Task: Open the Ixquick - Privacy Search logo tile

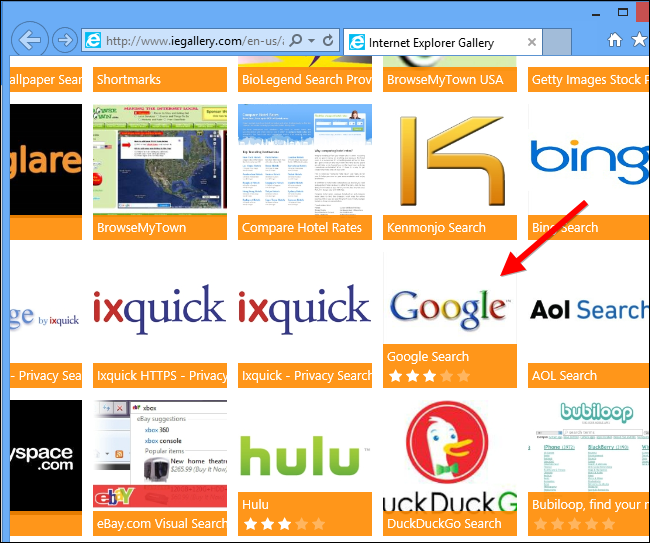Action: [305, 308]
